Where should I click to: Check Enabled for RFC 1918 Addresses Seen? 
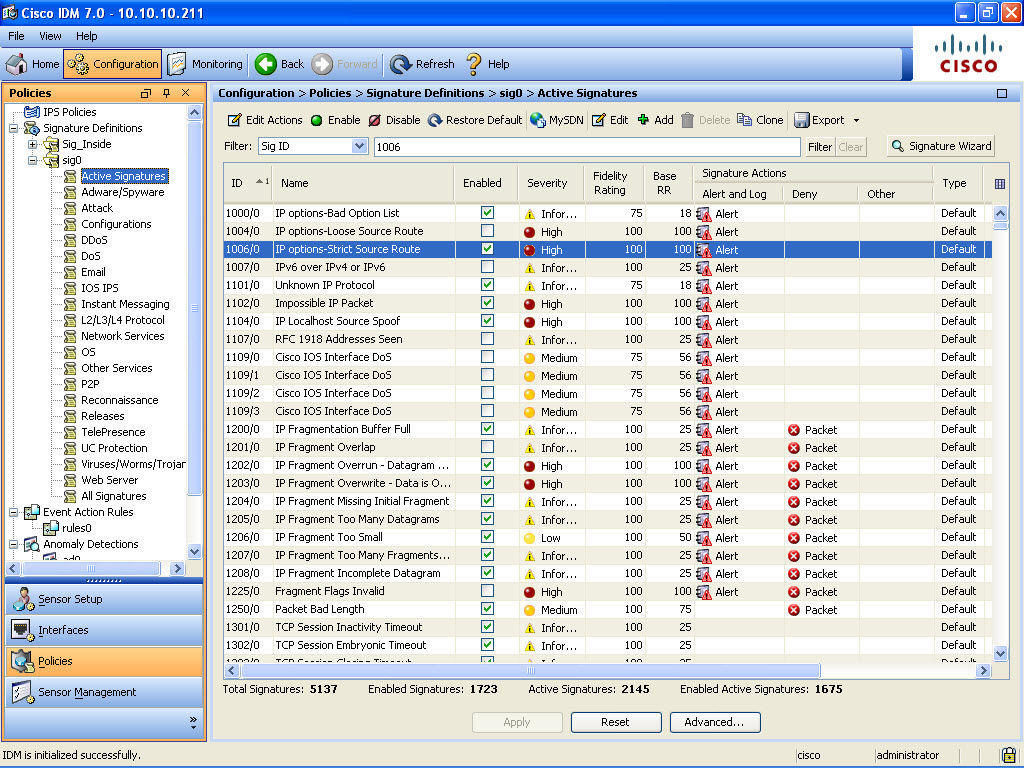point(487,339)
